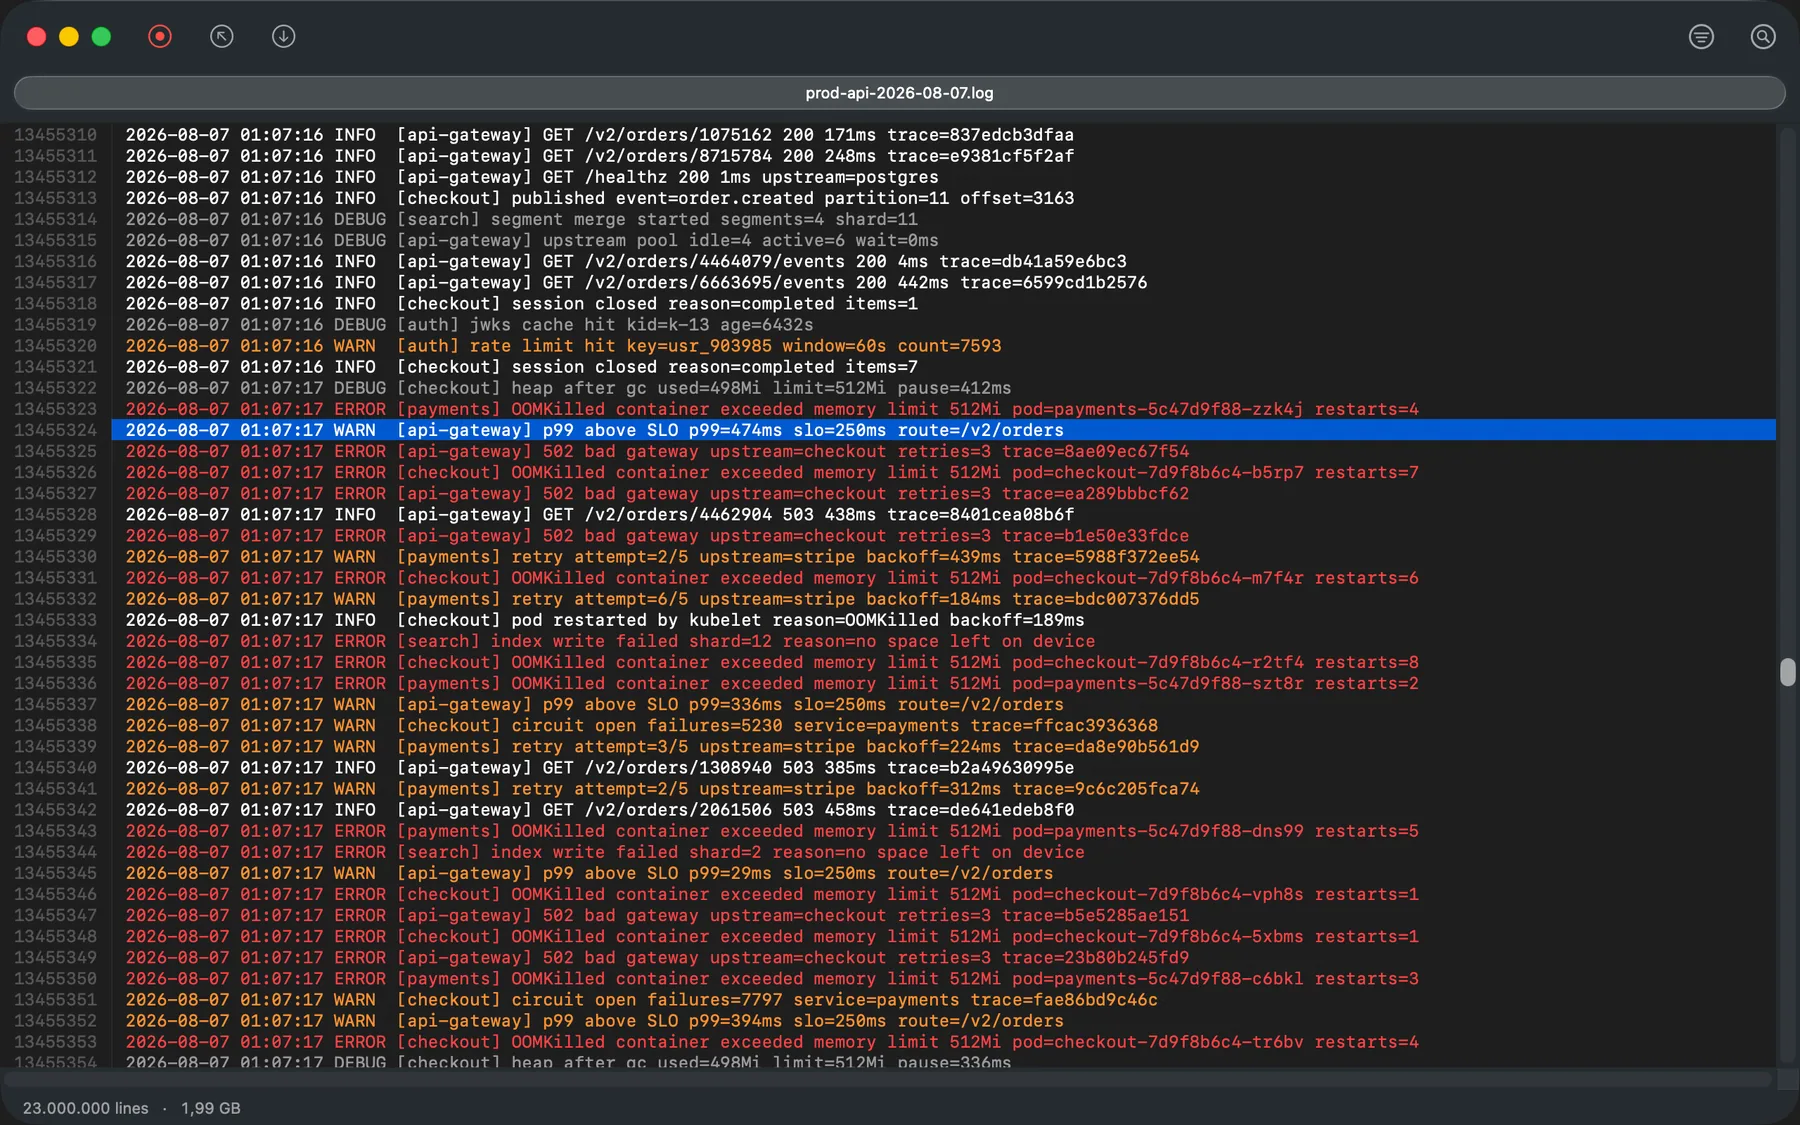
Task: Click the red record/follow icon
Action: pyautogui.click(x=160, y=37)
